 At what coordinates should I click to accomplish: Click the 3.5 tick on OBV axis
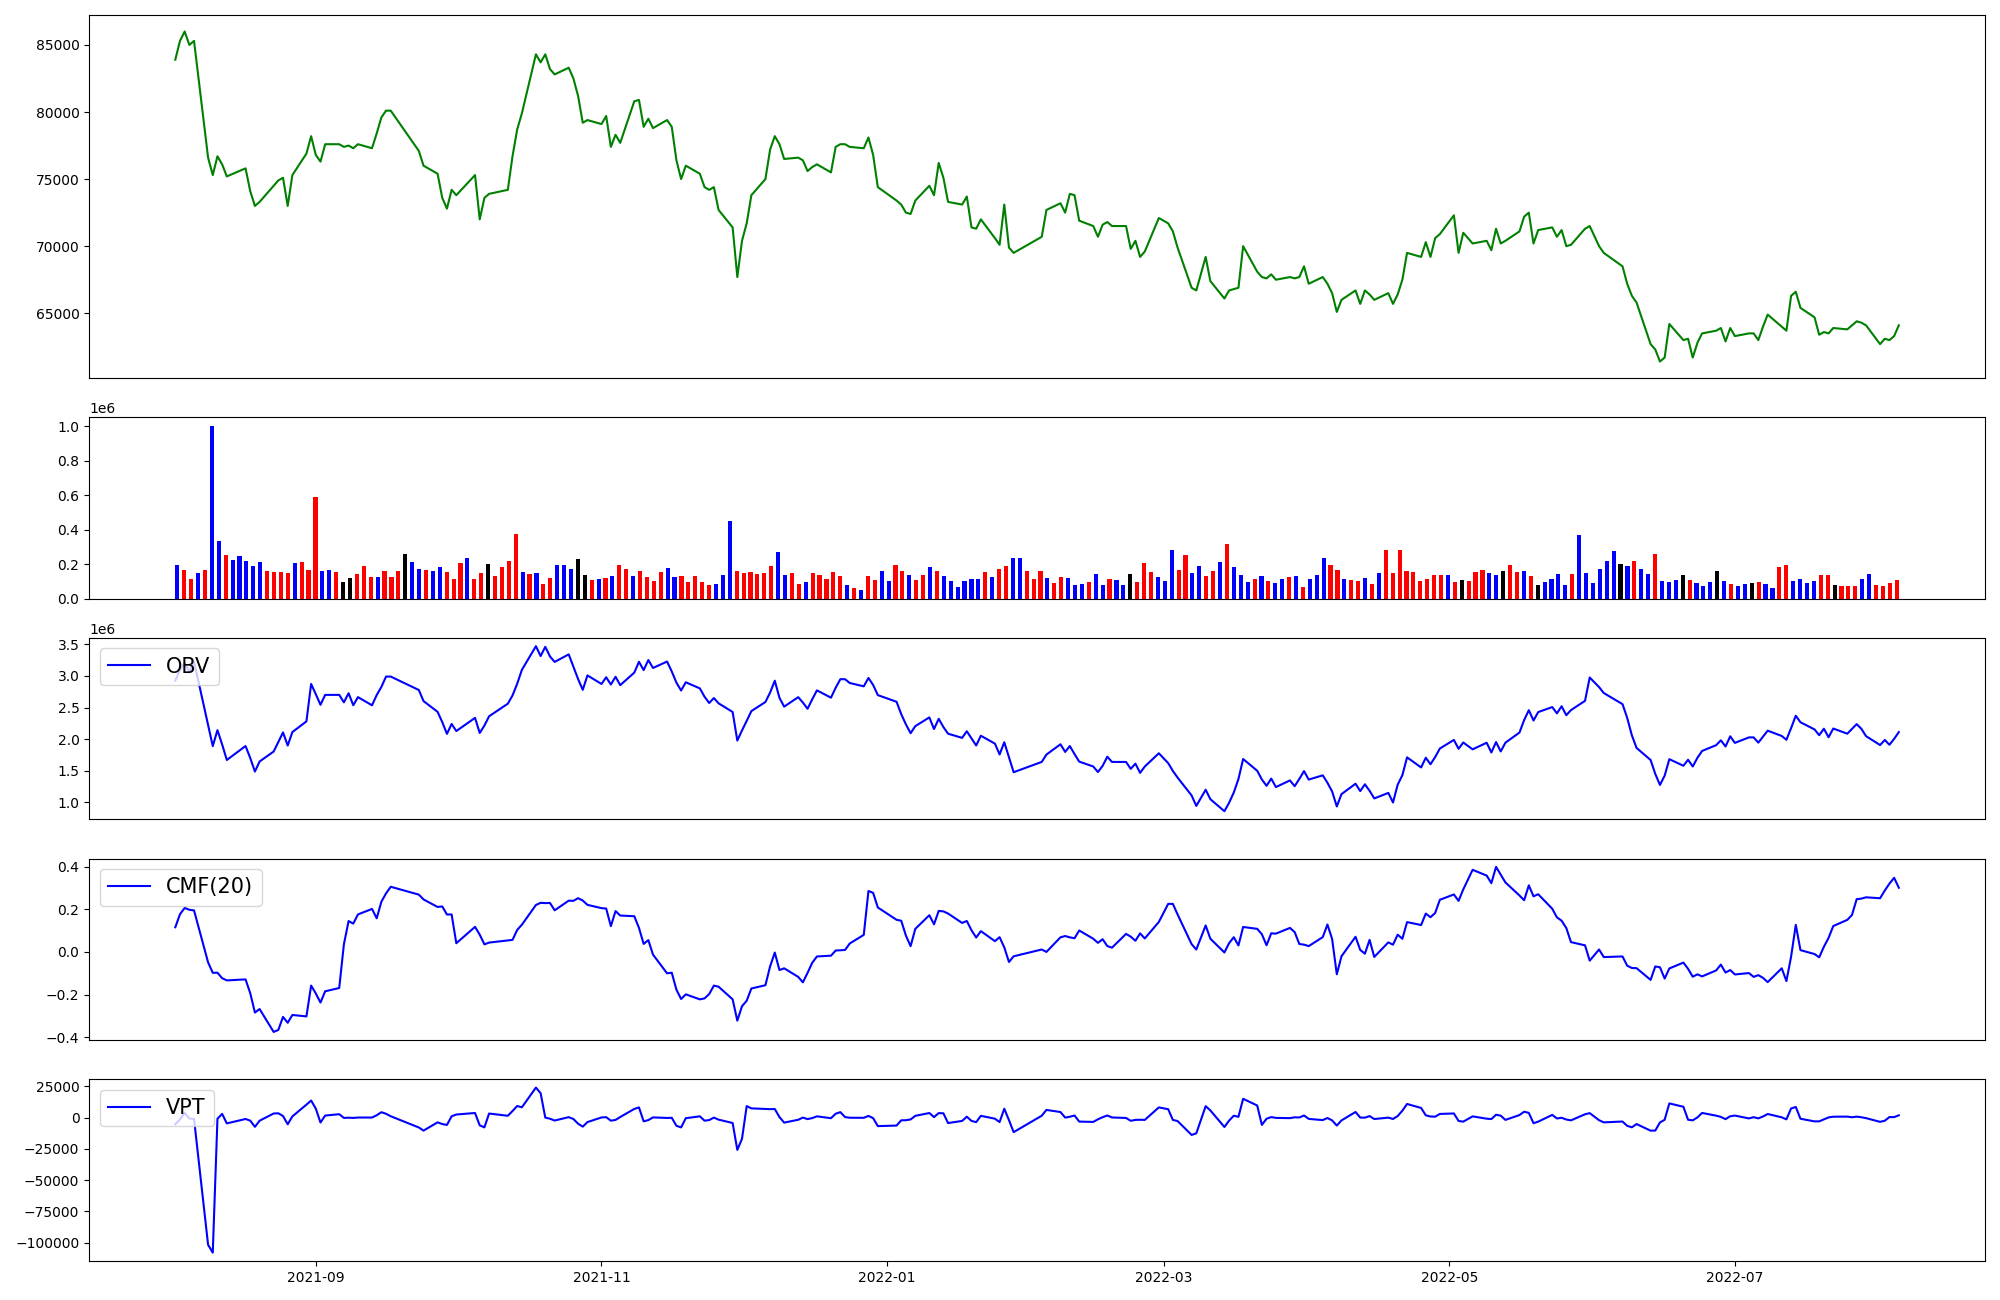click(x=70, y=645)
